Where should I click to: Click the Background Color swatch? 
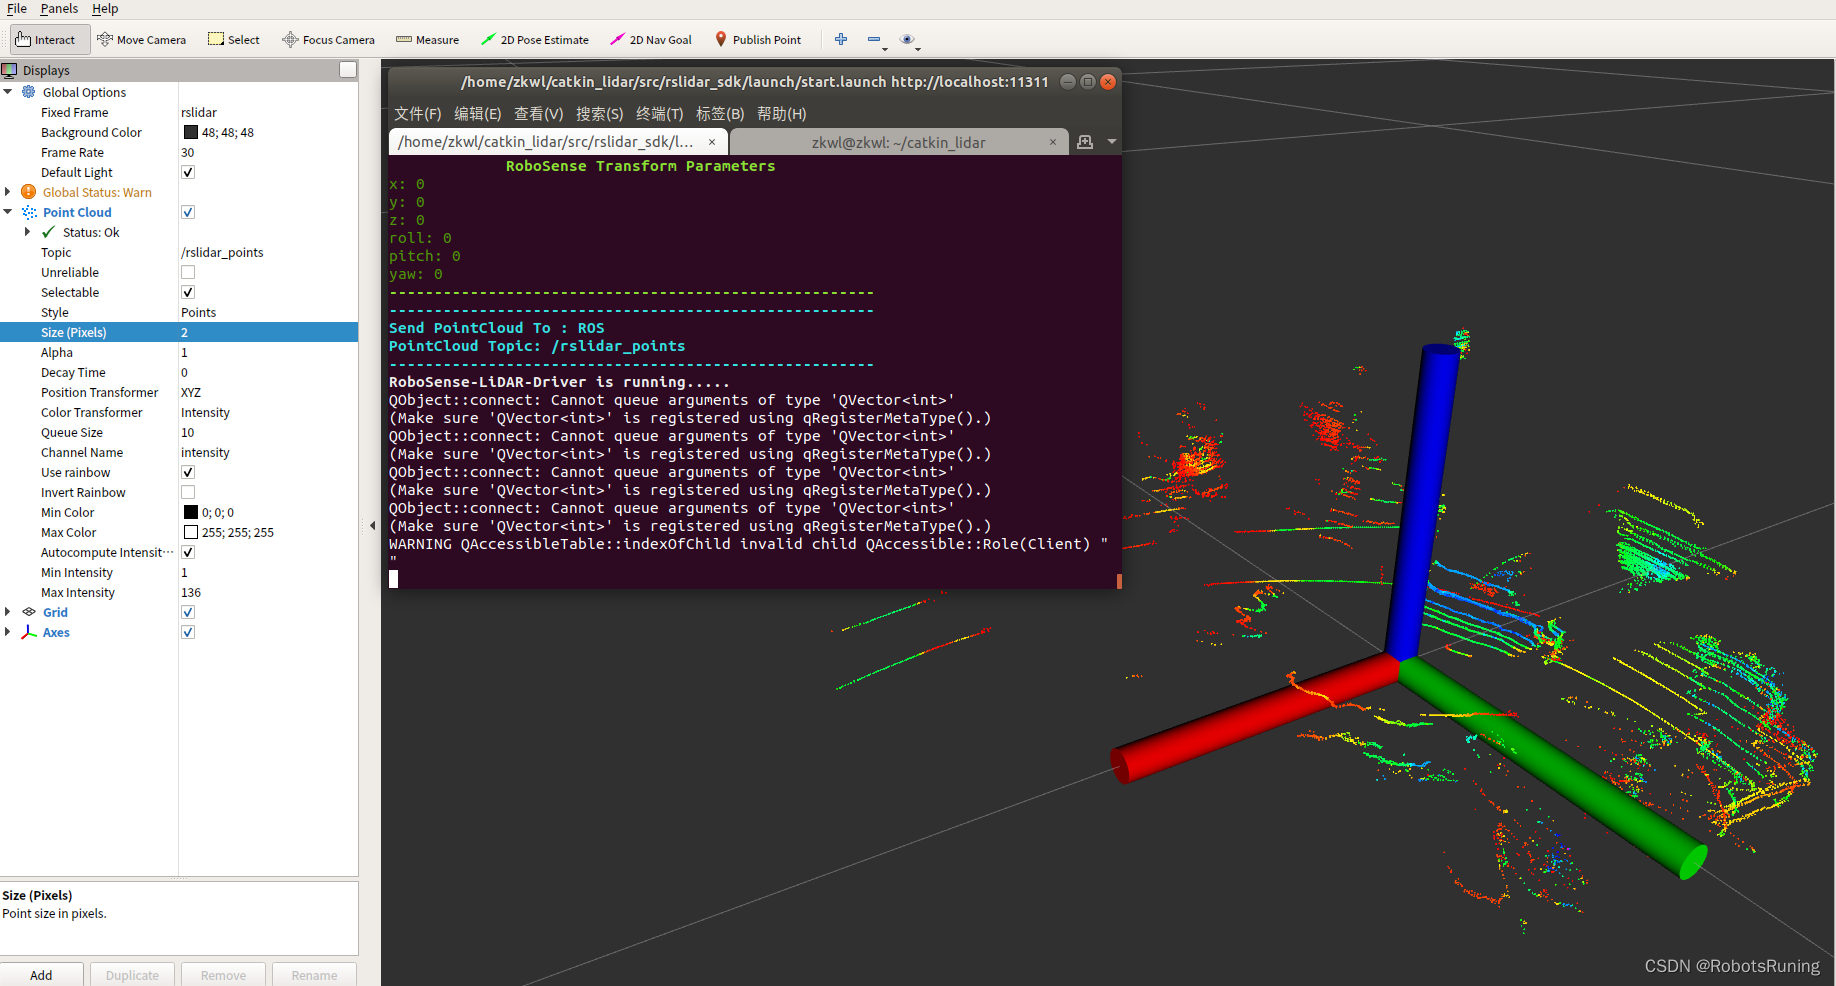[x=190, y=132]
